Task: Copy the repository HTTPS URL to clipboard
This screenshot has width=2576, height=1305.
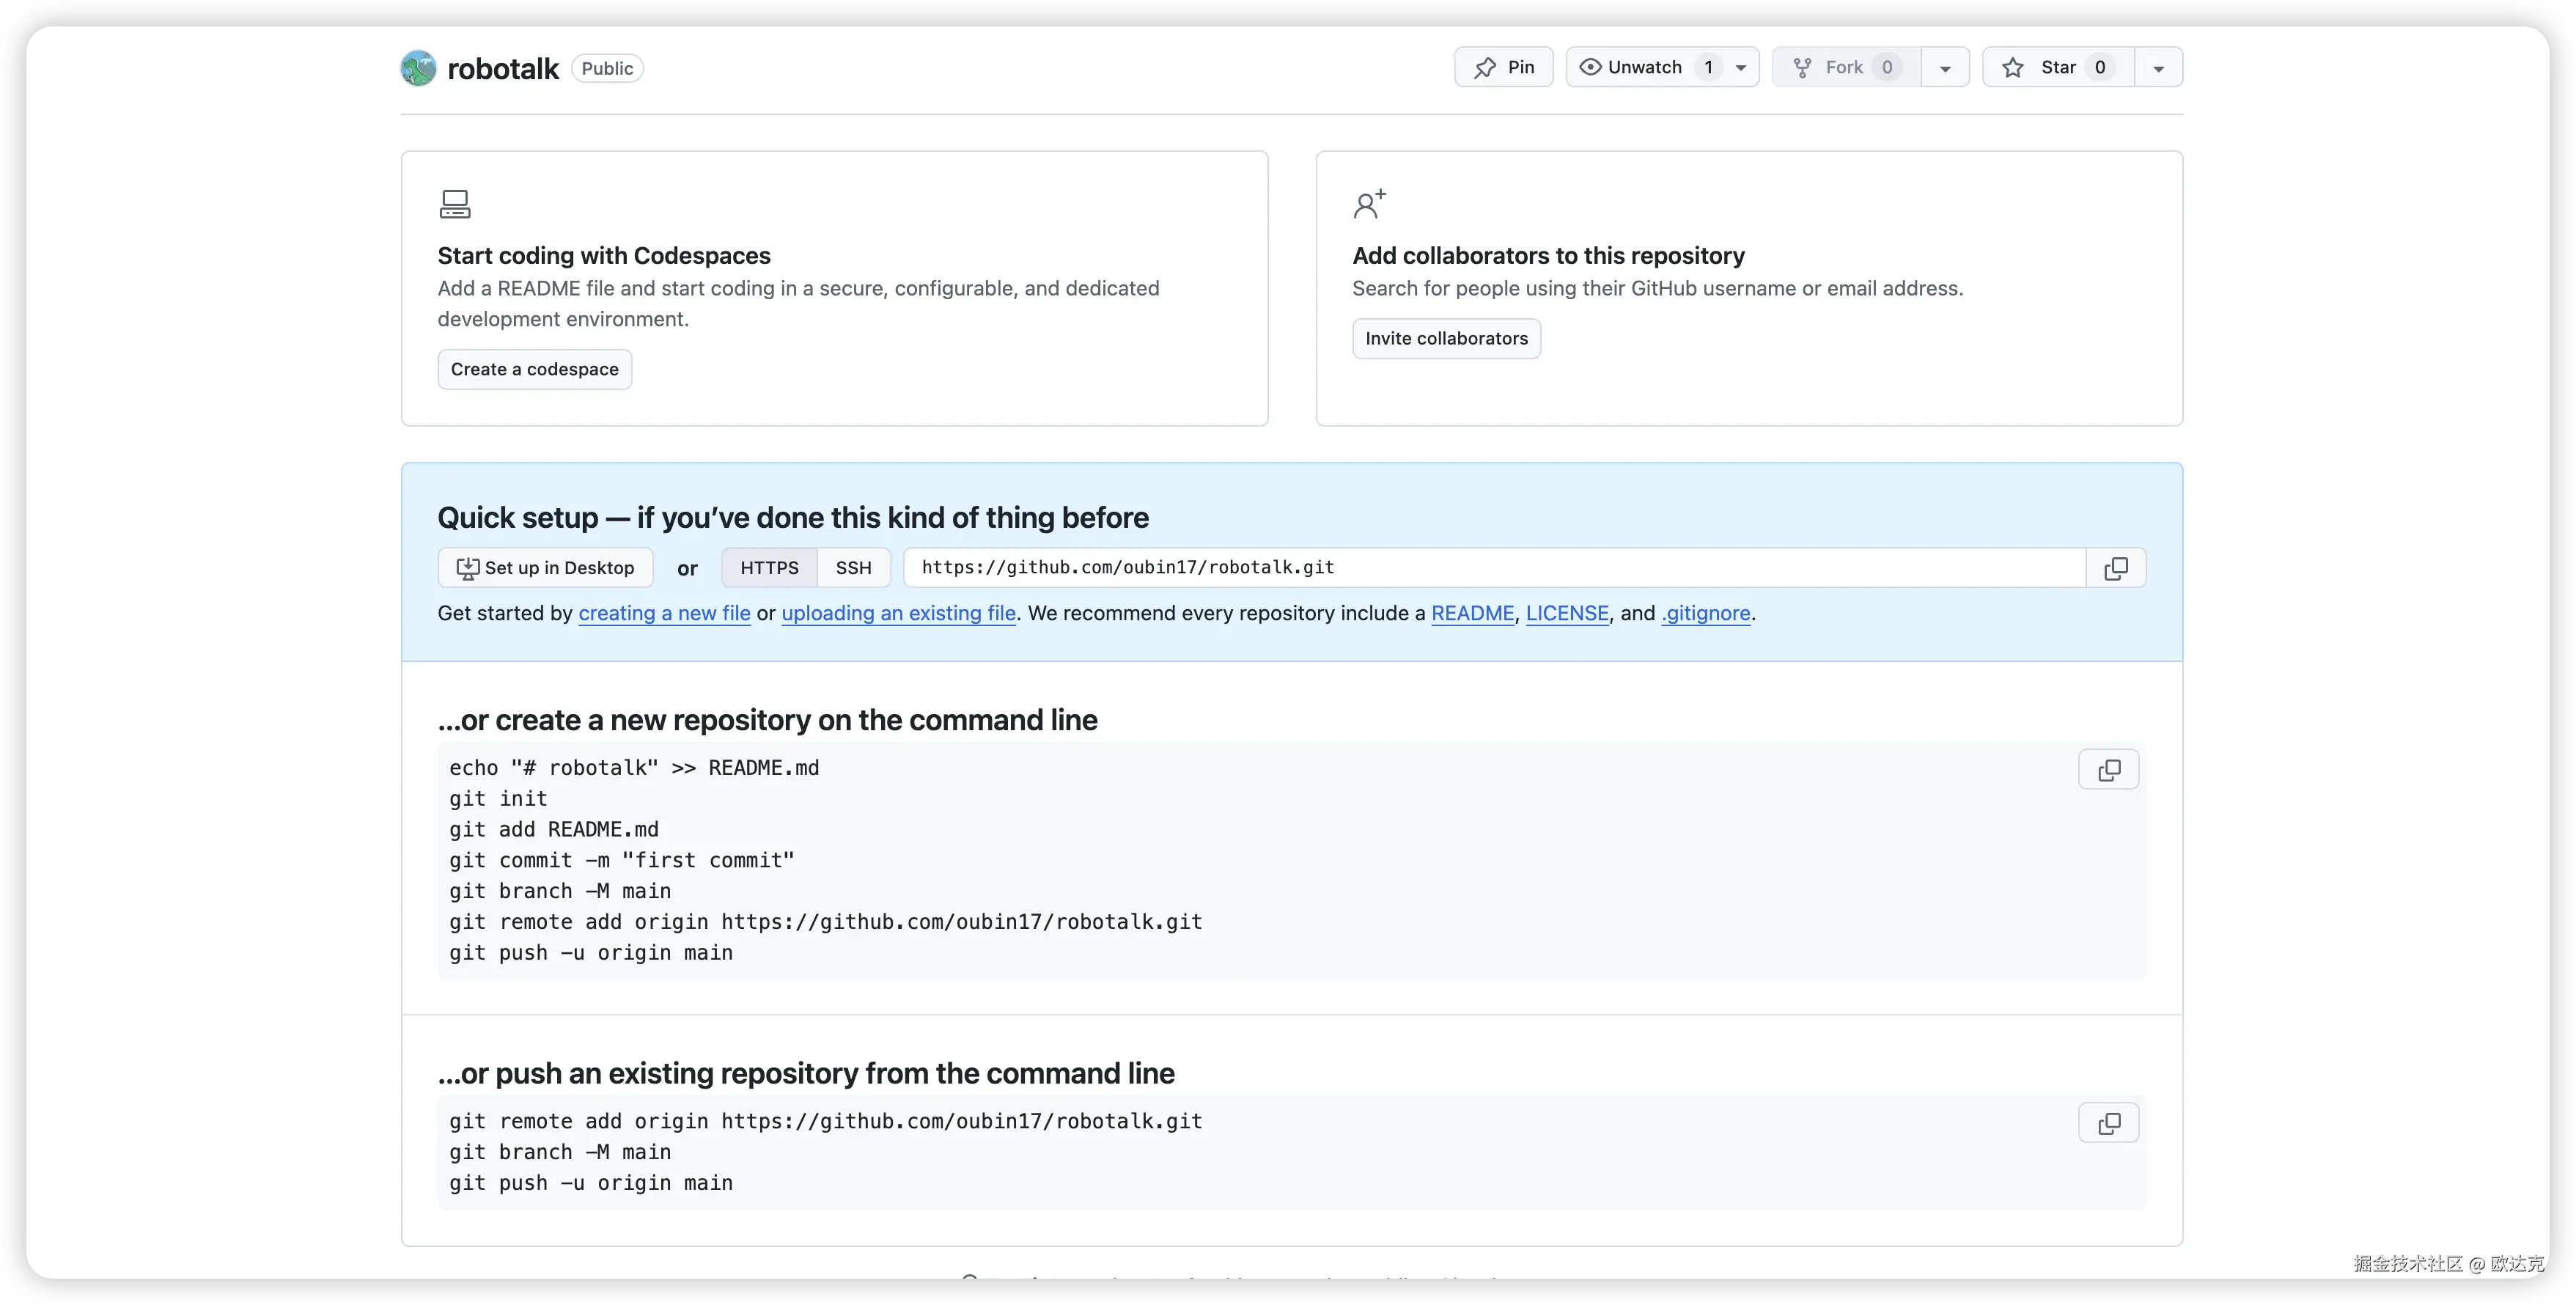Action: click(2115, 568)
